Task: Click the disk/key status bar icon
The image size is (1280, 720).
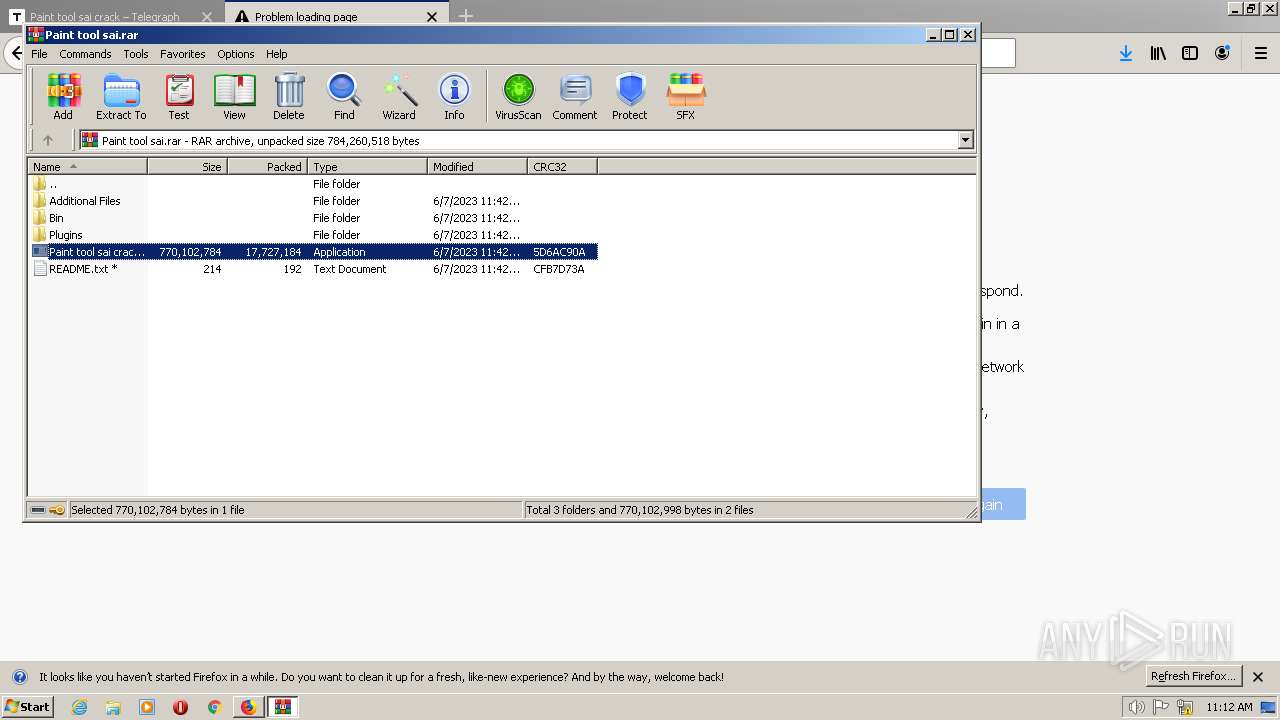Action: point(47,510)
